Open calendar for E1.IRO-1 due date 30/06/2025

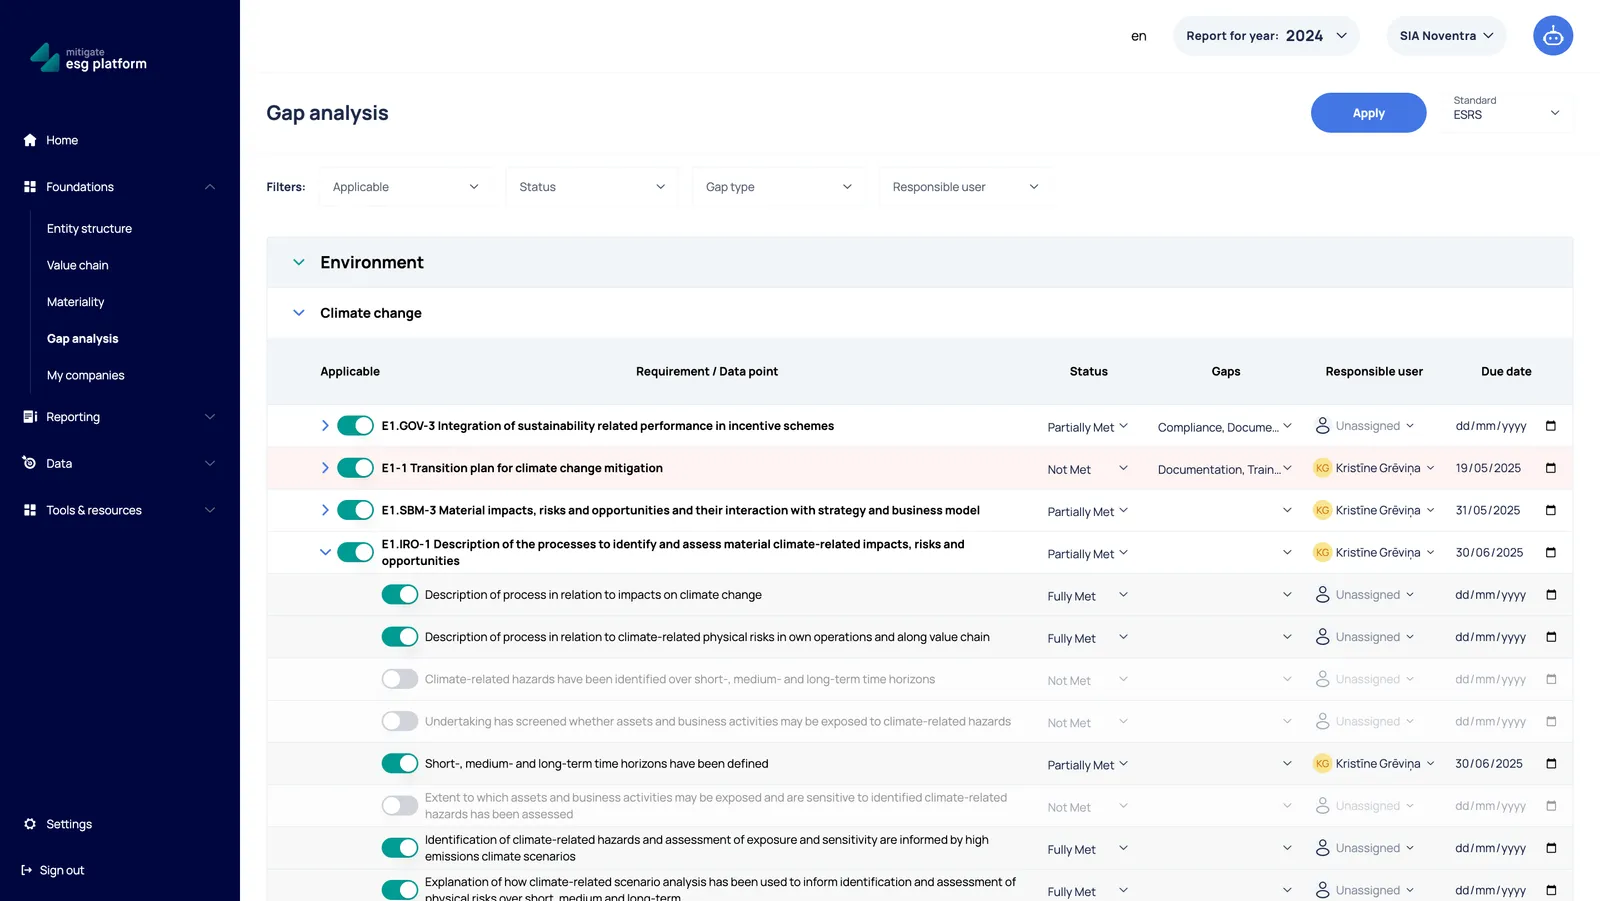point(1551,552)
